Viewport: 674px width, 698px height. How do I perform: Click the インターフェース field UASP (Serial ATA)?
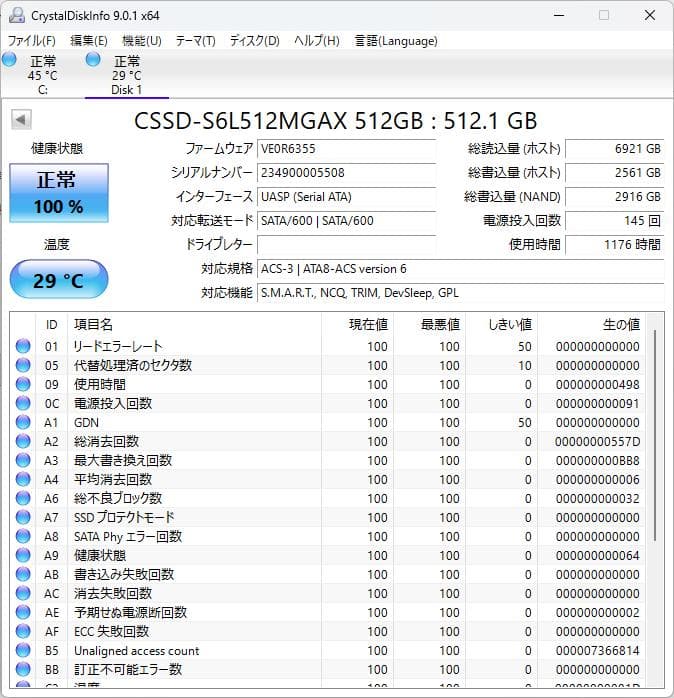[x=346, y=197]
